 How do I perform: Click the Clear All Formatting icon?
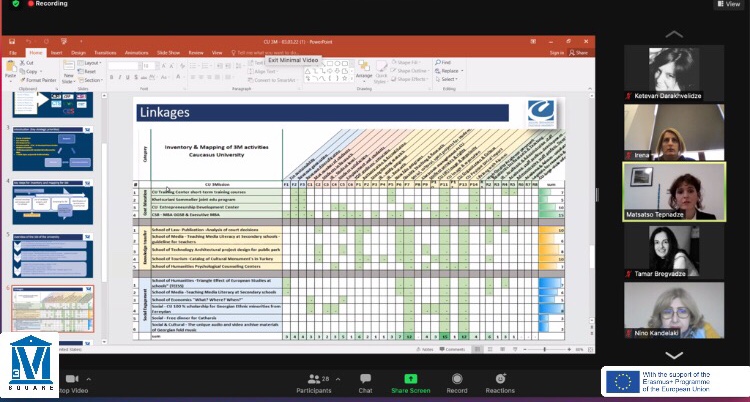click(x=182, y=66)
